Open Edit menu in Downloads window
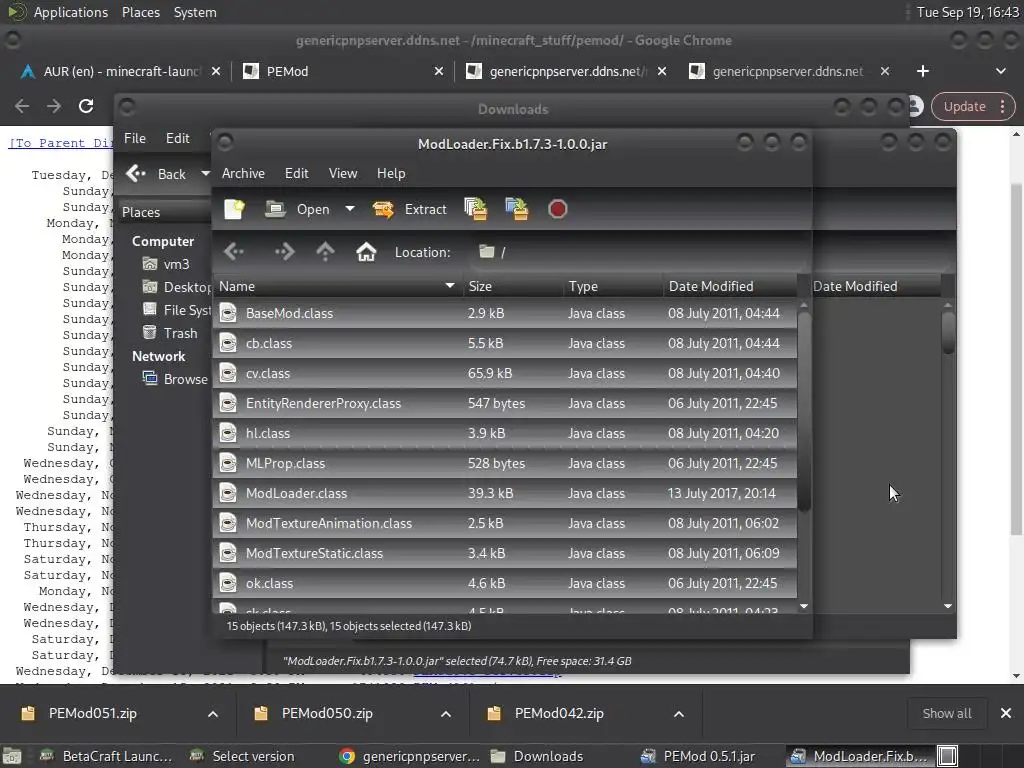Image resolution: width=1024 pixels, height=768 pixels. [x=178, y=138]
